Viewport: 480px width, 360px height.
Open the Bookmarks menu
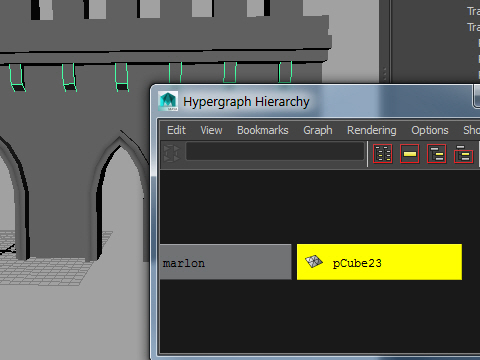click(263, 130)
